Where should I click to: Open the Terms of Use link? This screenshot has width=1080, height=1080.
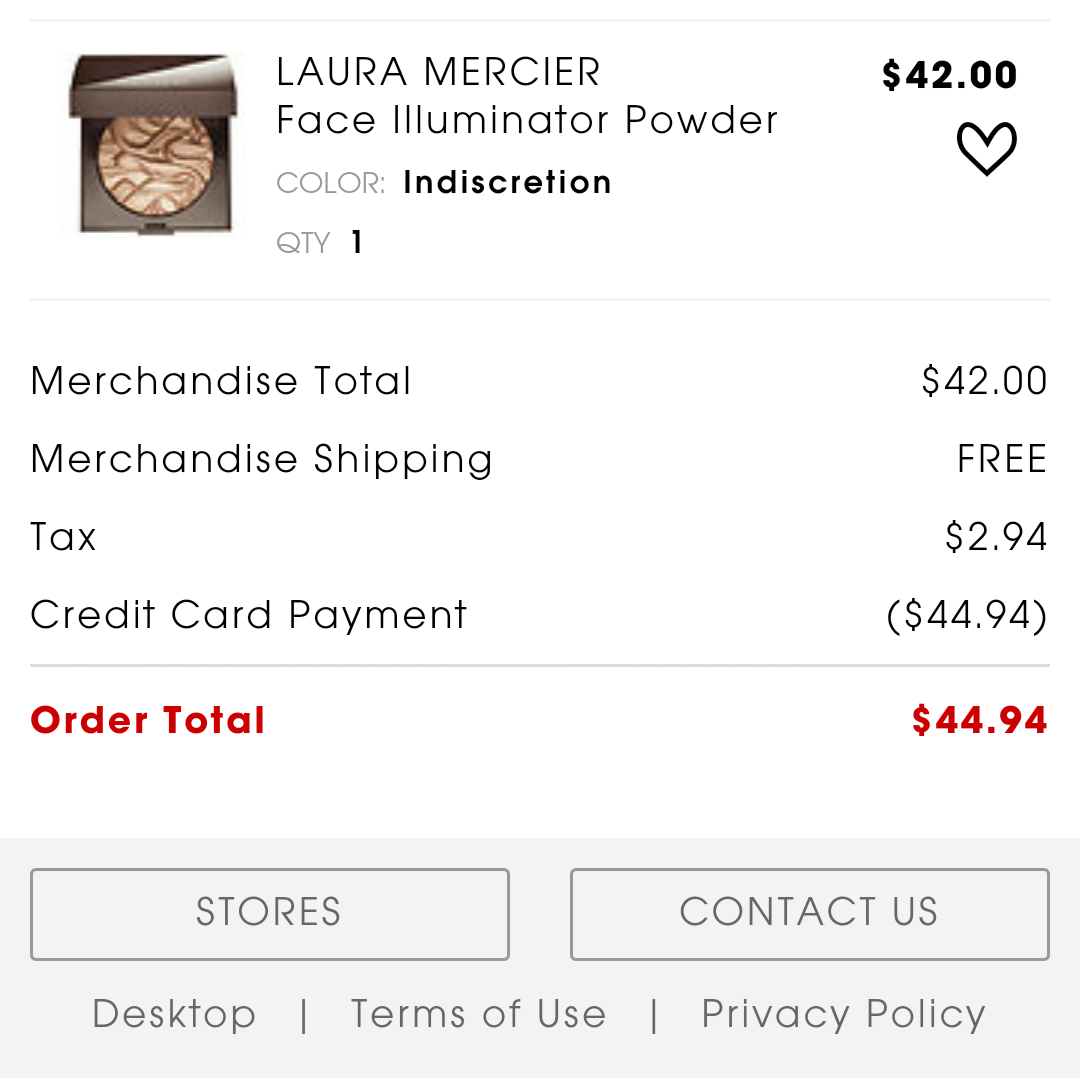478,1014
